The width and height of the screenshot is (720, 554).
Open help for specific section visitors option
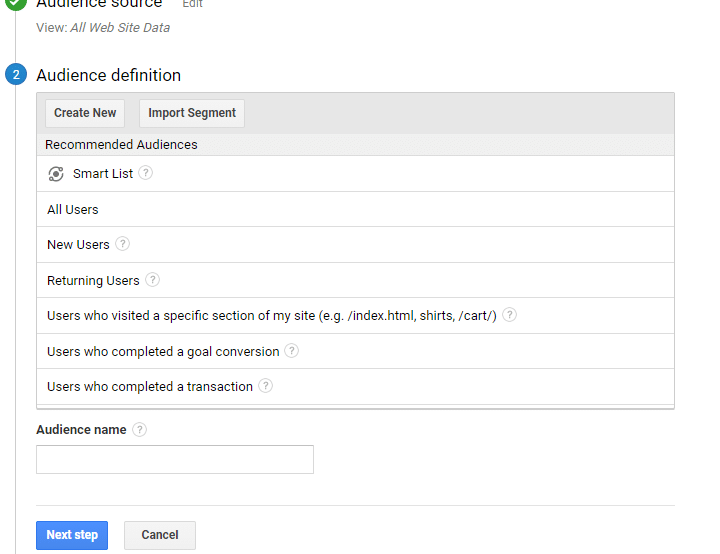click(509, 315)
